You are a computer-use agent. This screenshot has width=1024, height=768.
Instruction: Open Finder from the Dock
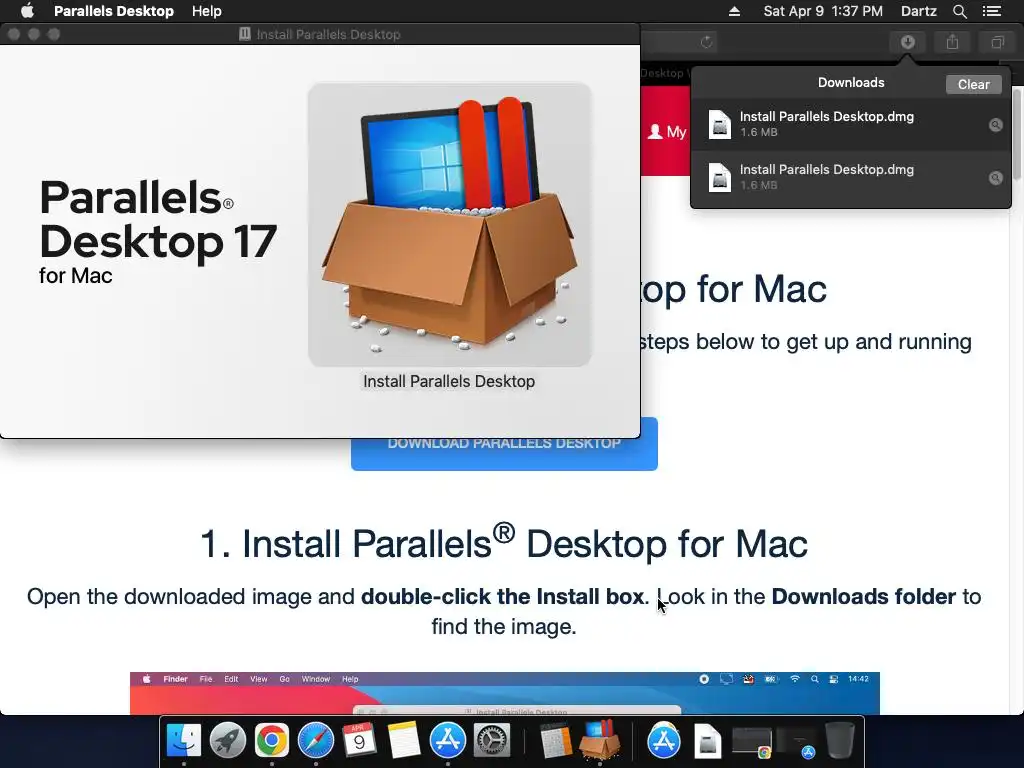[184, 741]
